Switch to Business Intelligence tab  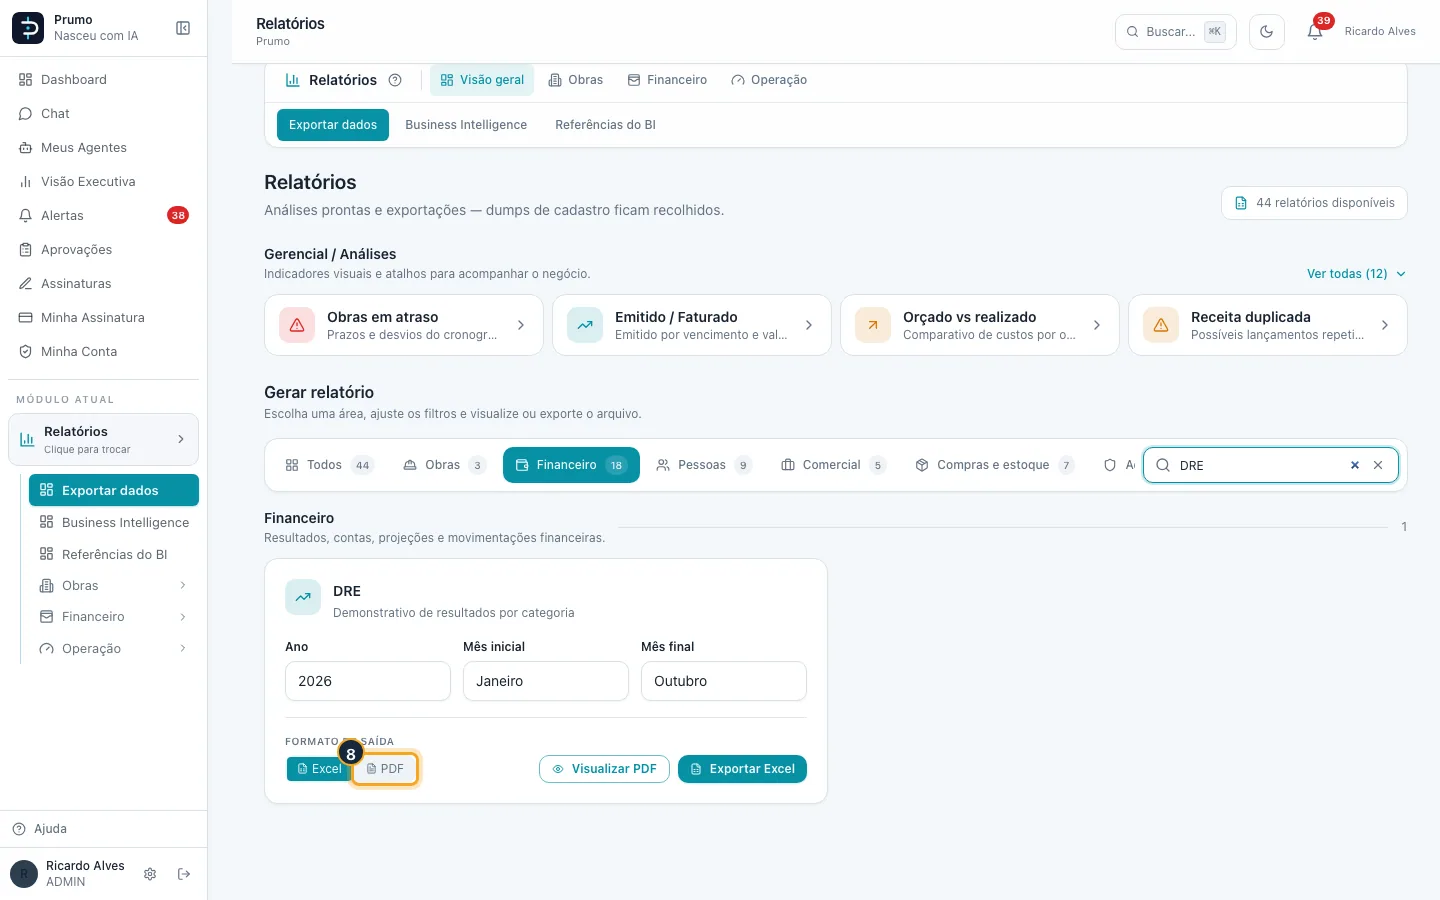click(x=466, y=125)
